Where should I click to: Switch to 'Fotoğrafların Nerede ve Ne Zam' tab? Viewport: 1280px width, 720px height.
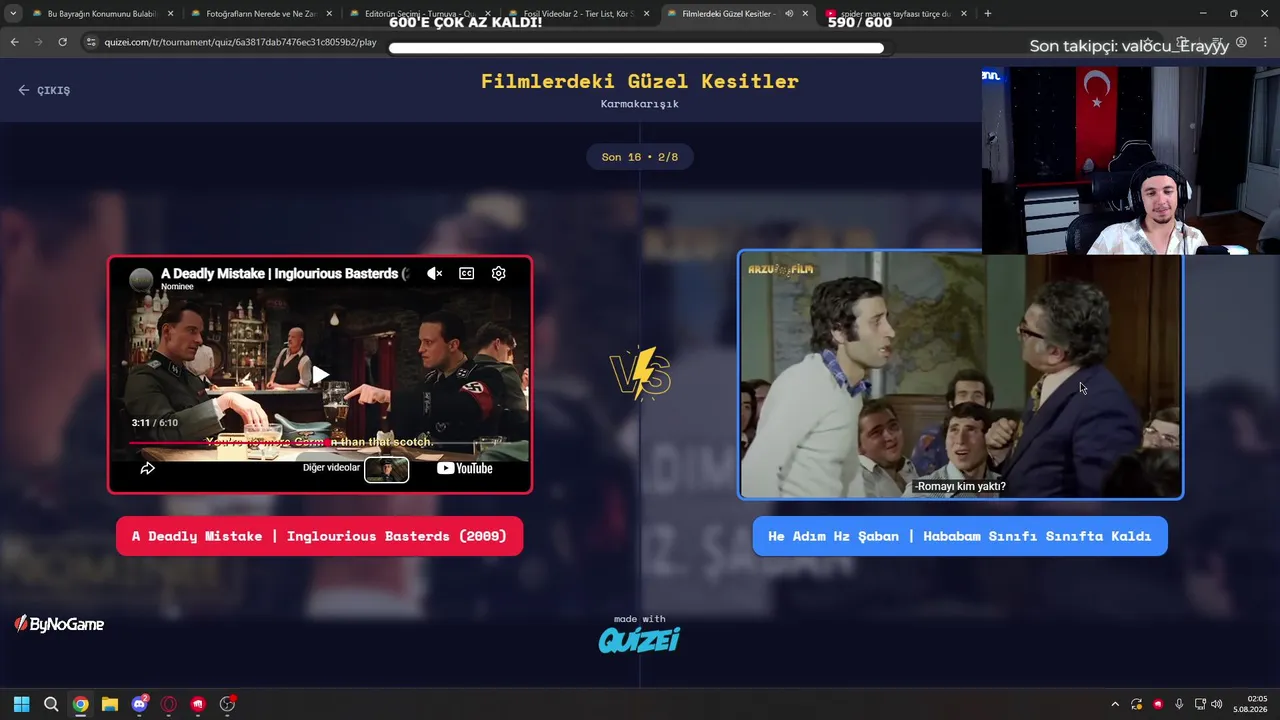[260, 14]
